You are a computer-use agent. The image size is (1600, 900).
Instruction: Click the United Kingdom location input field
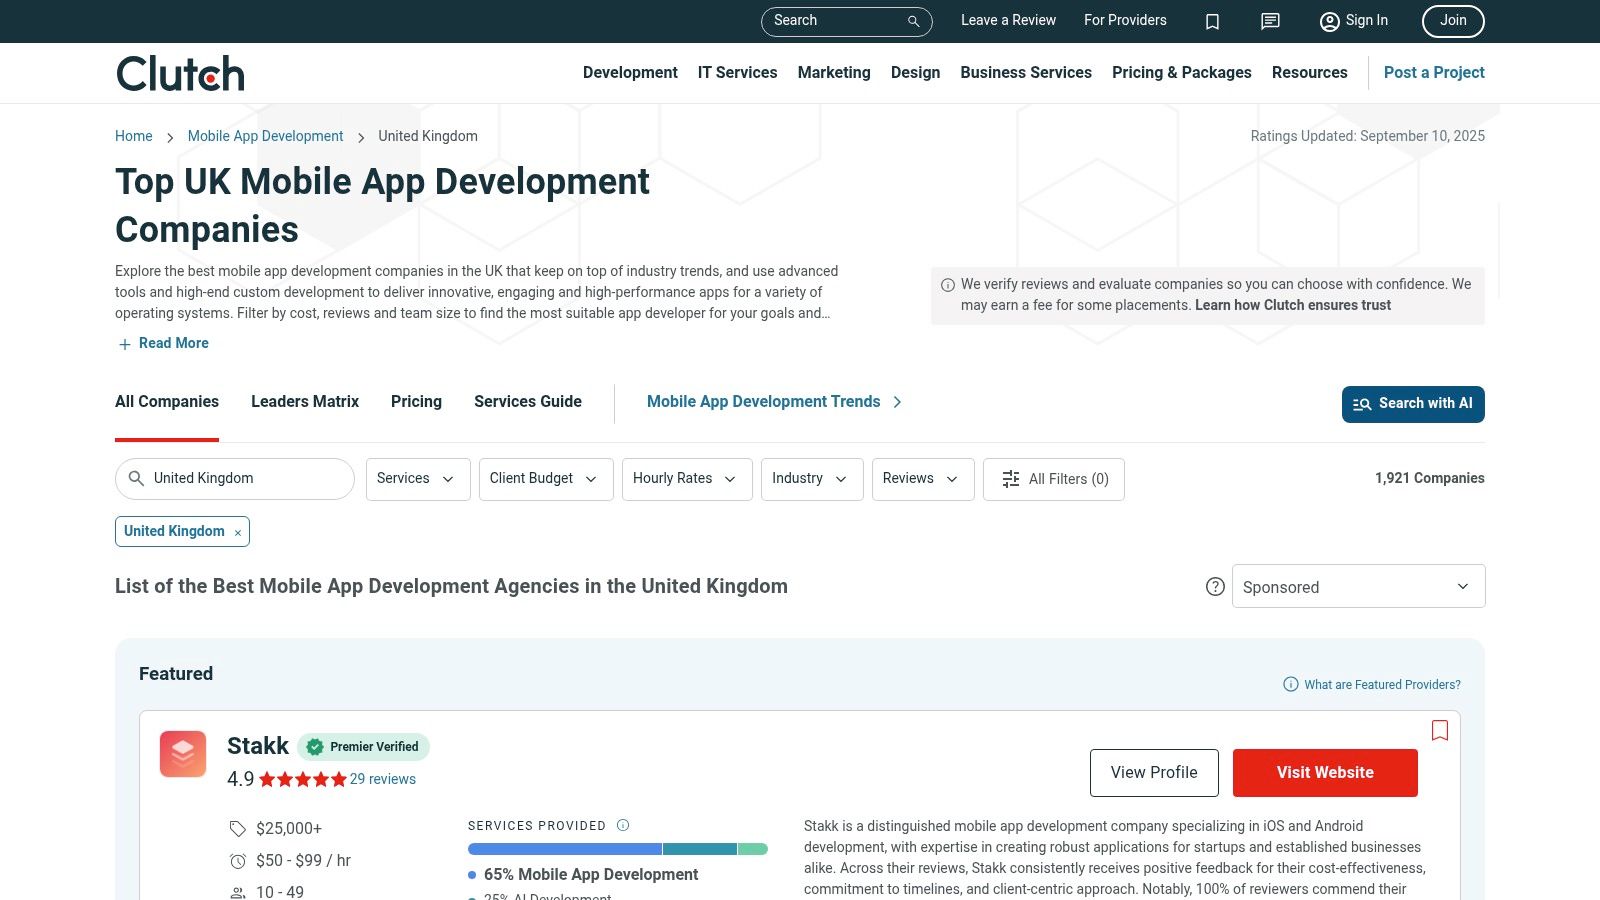point(245,479)
